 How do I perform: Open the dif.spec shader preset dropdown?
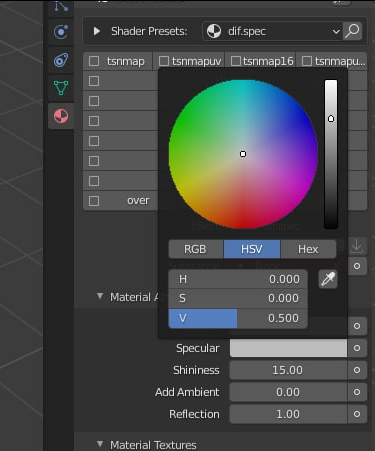[272, 31]
